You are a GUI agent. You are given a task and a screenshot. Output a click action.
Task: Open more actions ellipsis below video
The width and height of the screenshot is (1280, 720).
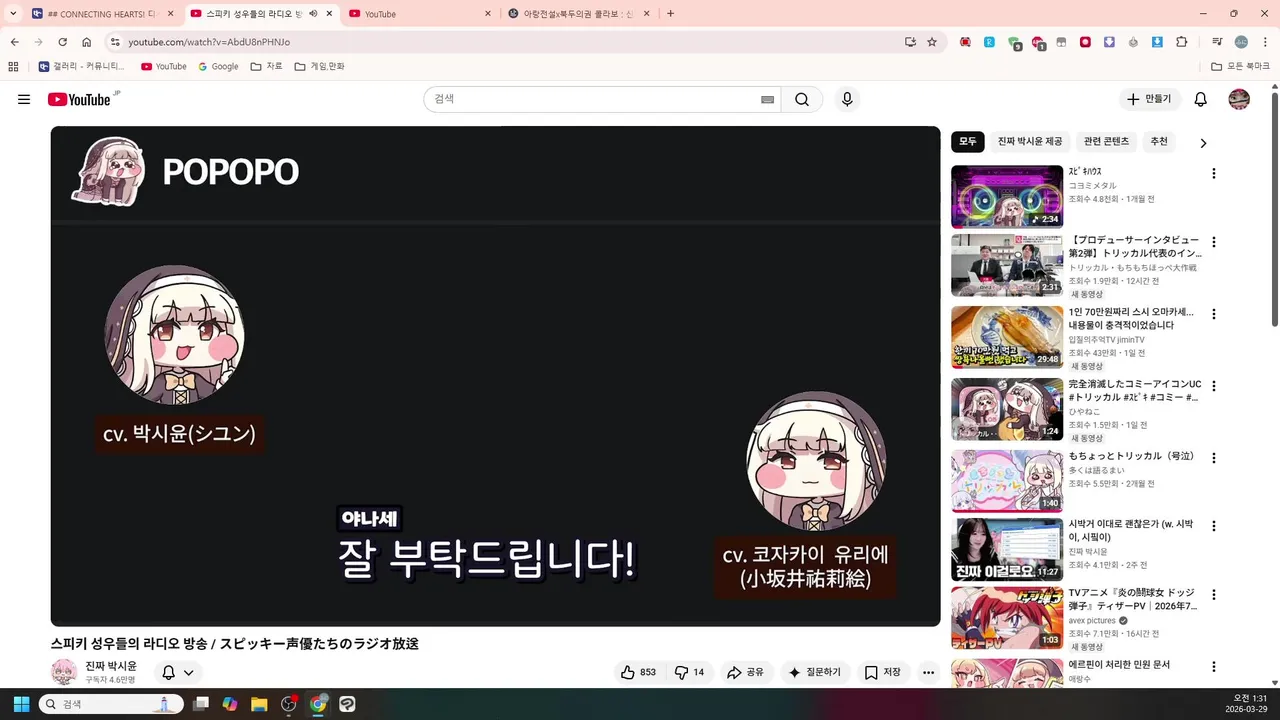[928, 672]
